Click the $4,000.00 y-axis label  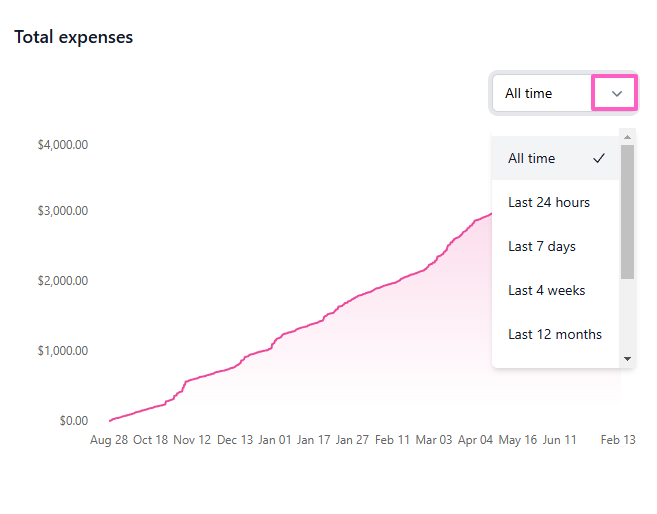coord(62,144)
